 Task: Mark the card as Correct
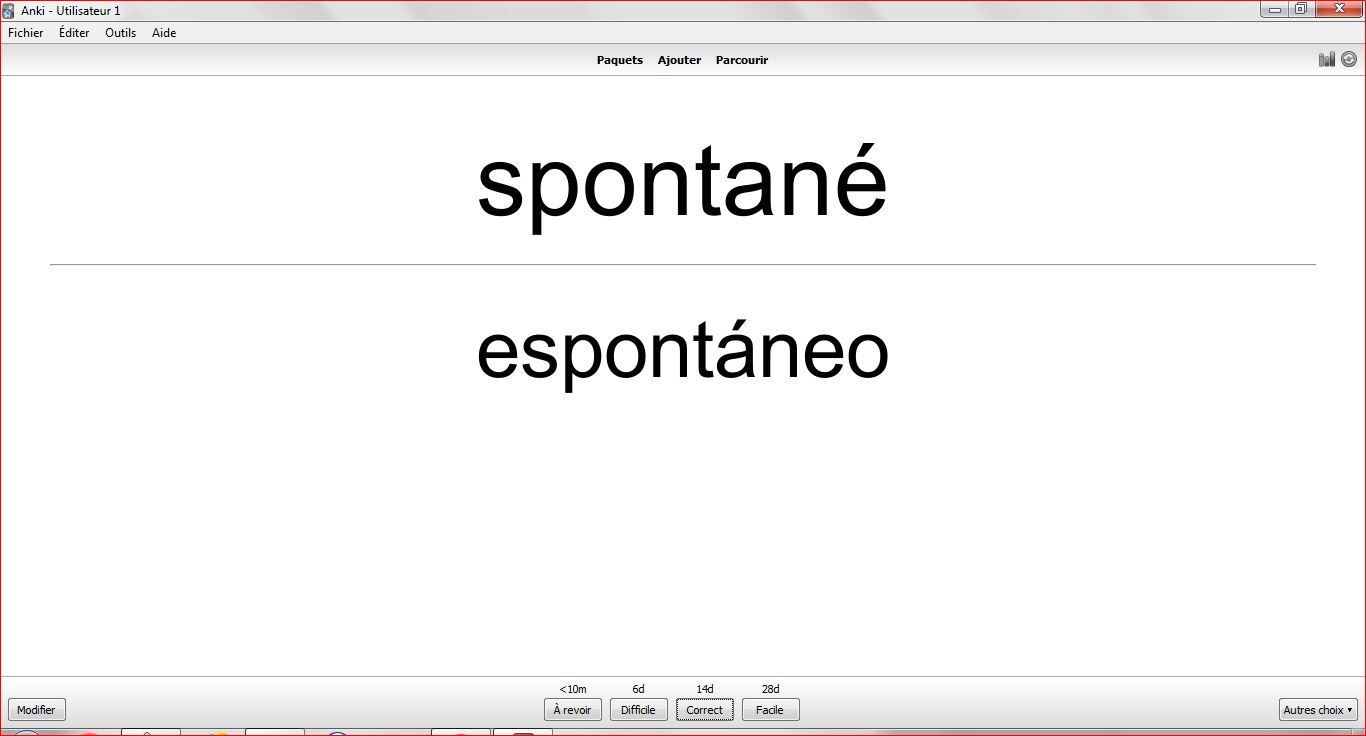point(705,710)
